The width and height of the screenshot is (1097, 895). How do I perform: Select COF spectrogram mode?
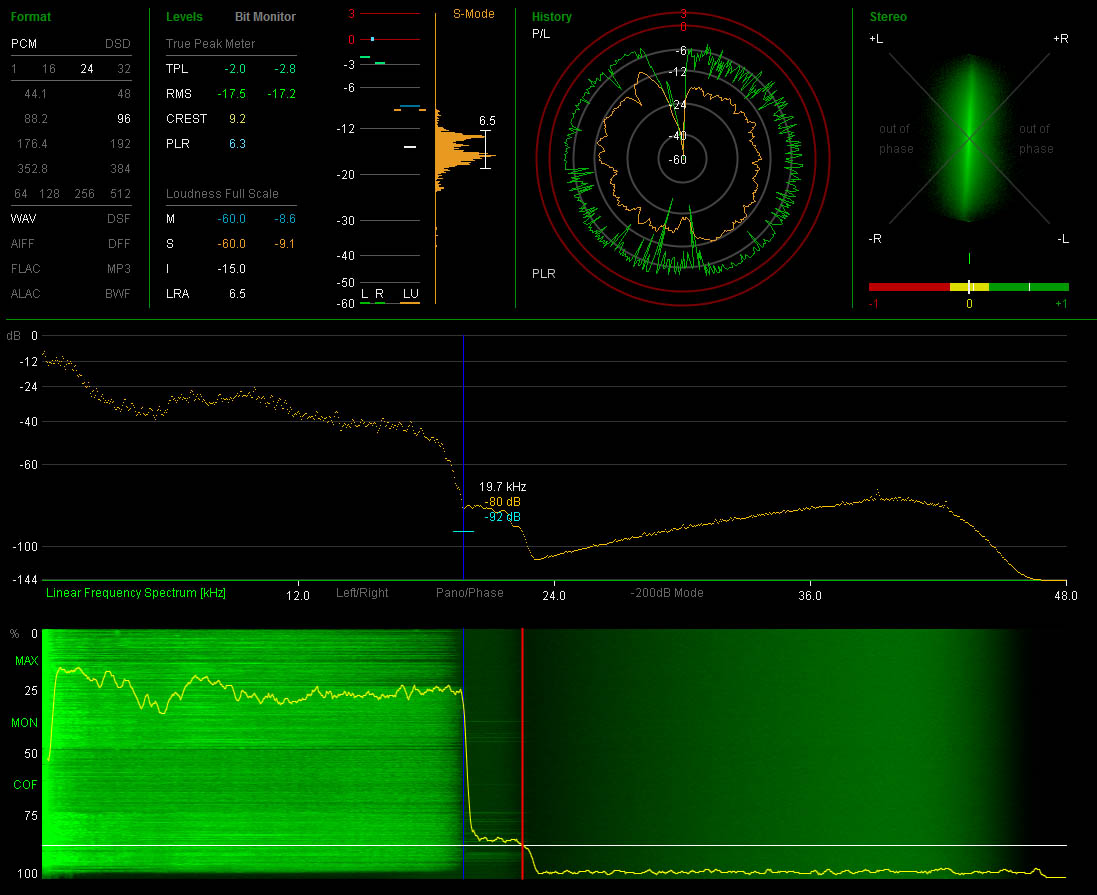[x=25, y=785]
